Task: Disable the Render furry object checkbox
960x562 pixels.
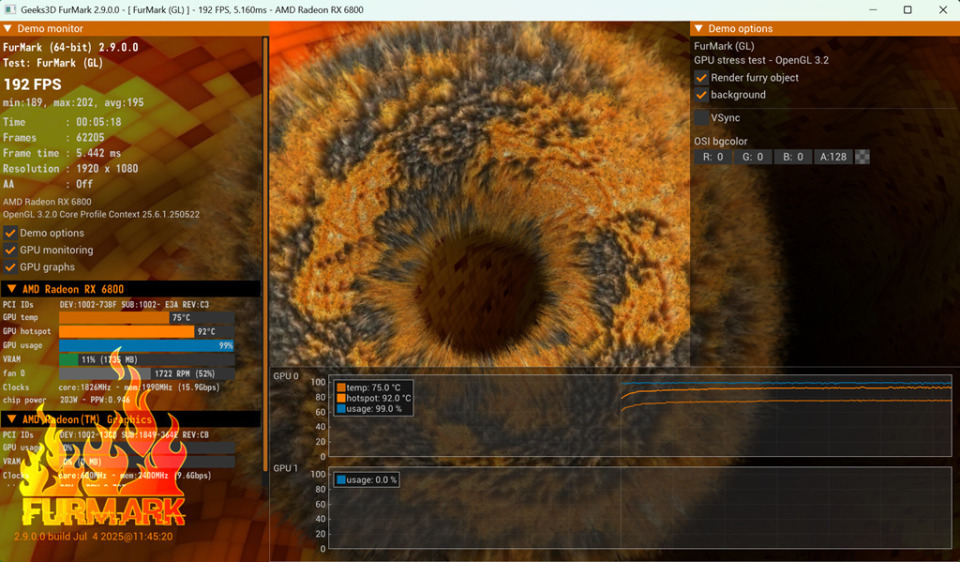Action: click(702, 78)
